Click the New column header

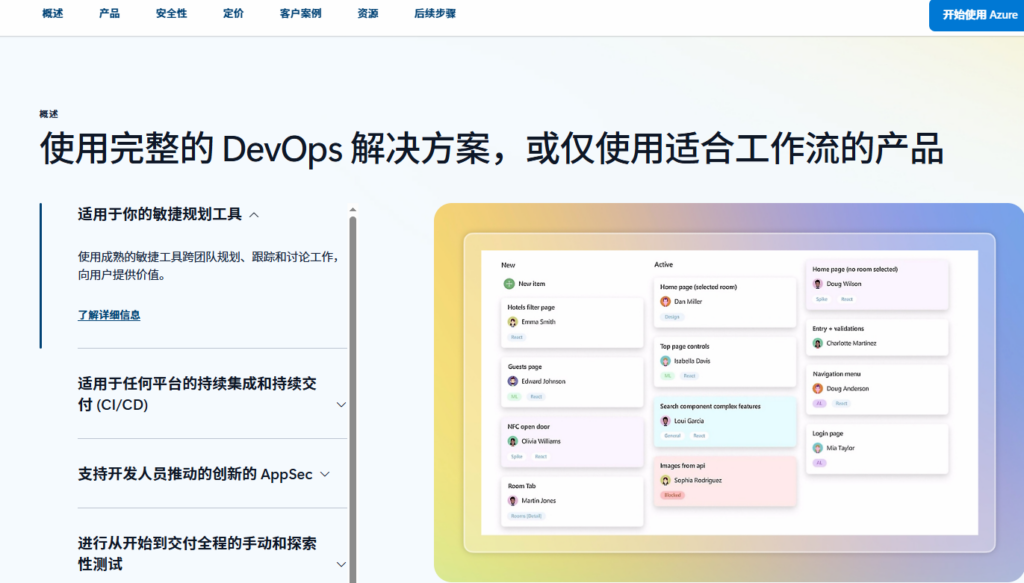pyautogui.click(x=508, y=265)
